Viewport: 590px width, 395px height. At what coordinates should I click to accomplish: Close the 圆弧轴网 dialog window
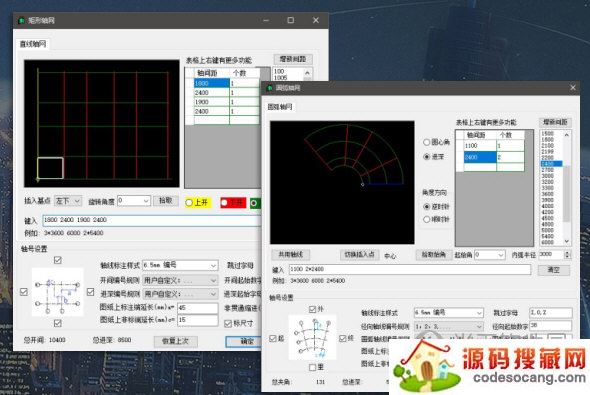pos(573,88)
